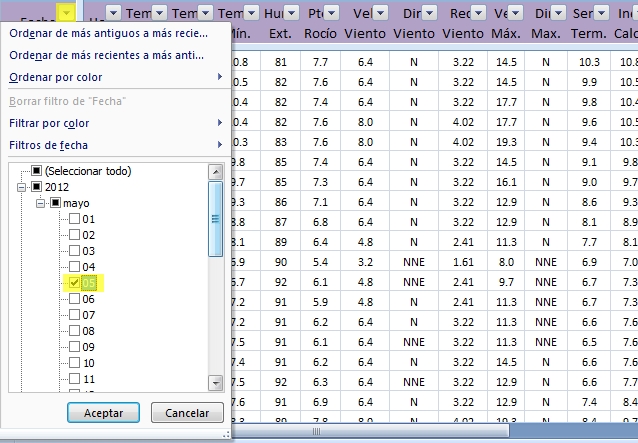Click the filter menu resize grip corner
The width and height of the screenshot is (638, 443).
click(226, 435)
